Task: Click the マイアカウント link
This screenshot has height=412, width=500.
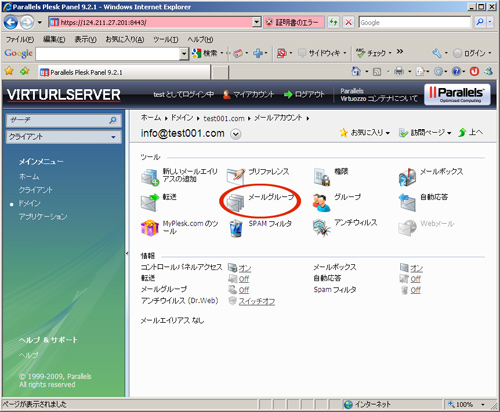Action: pyautogui.click(x=249, y=95)
